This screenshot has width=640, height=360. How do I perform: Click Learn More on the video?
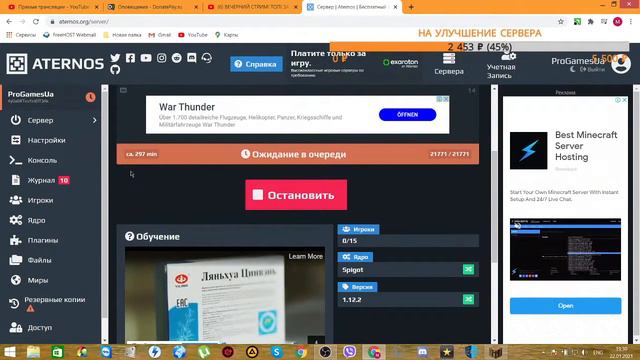[x=306, y=256]
